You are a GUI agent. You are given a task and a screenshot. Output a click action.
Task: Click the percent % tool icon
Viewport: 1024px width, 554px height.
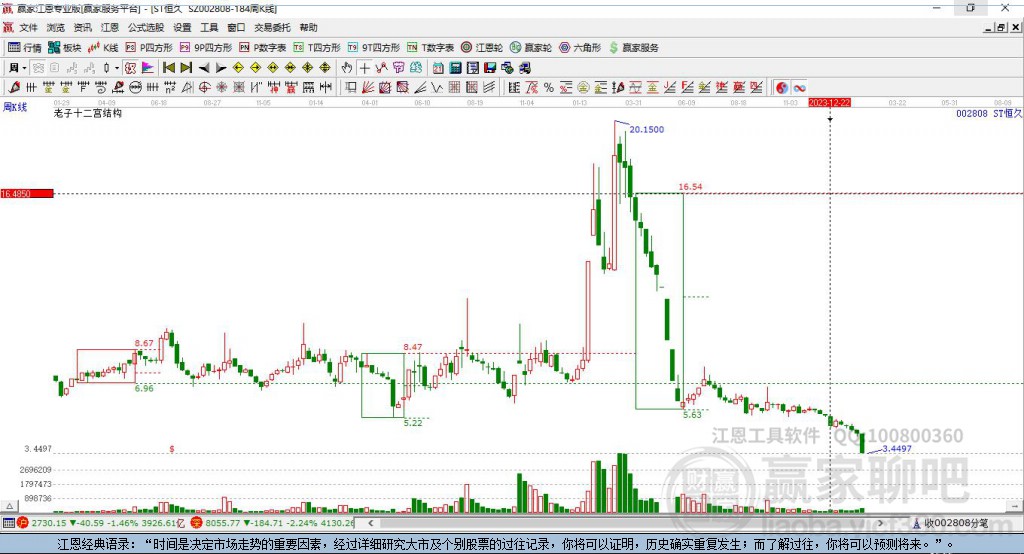coord(549,88)
